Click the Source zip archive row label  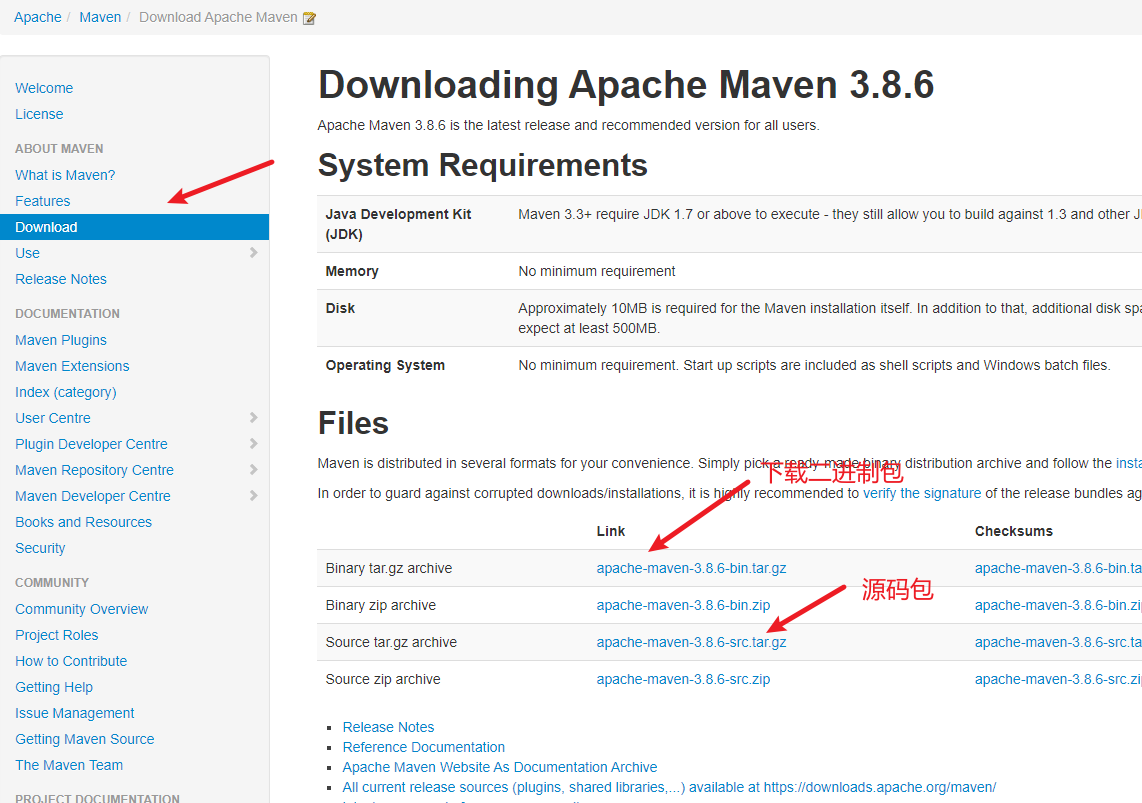point(383,680)
